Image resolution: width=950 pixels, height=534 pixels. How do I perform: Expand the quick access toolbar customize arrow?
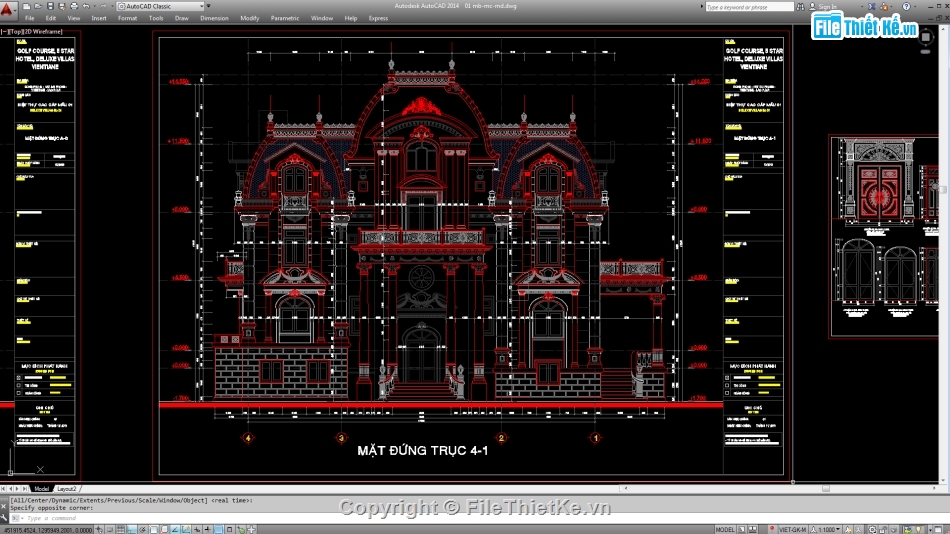click(x=209, y=6)
